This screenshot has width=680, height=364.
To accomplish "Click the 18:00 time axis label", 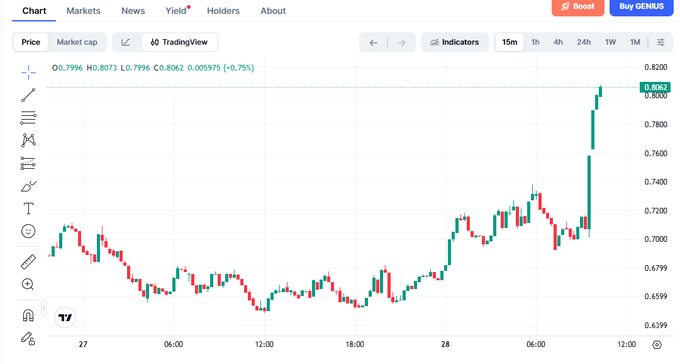I will (355, 344).
